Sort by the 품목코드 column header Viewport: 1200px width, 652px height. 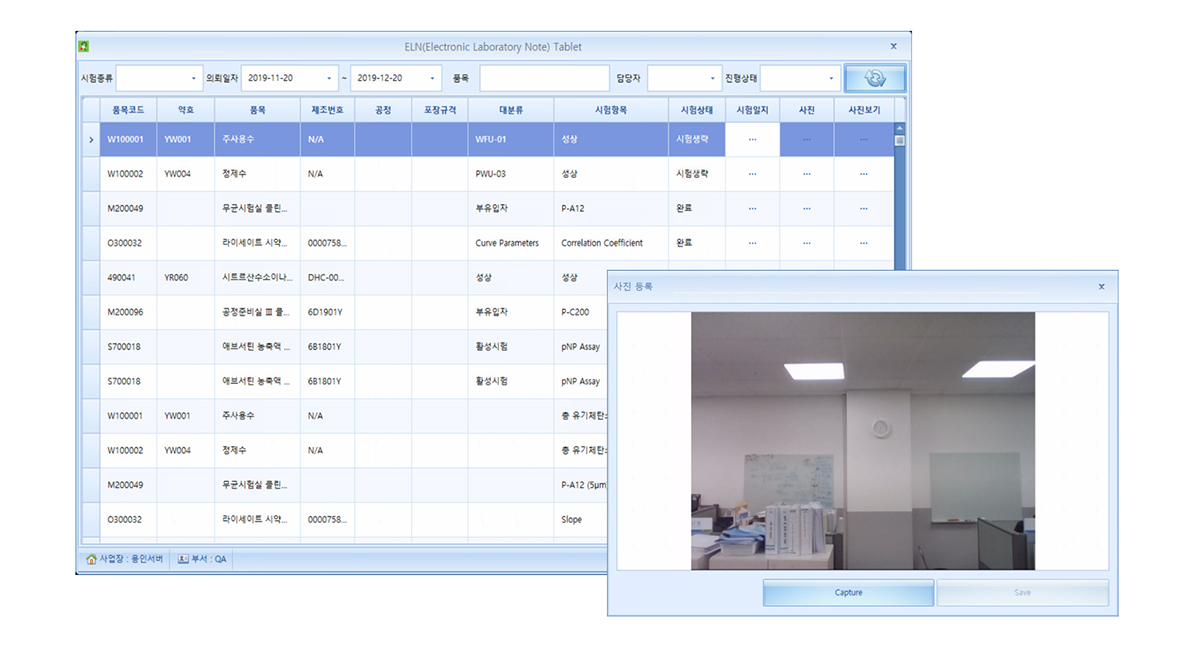coord(128,109)
